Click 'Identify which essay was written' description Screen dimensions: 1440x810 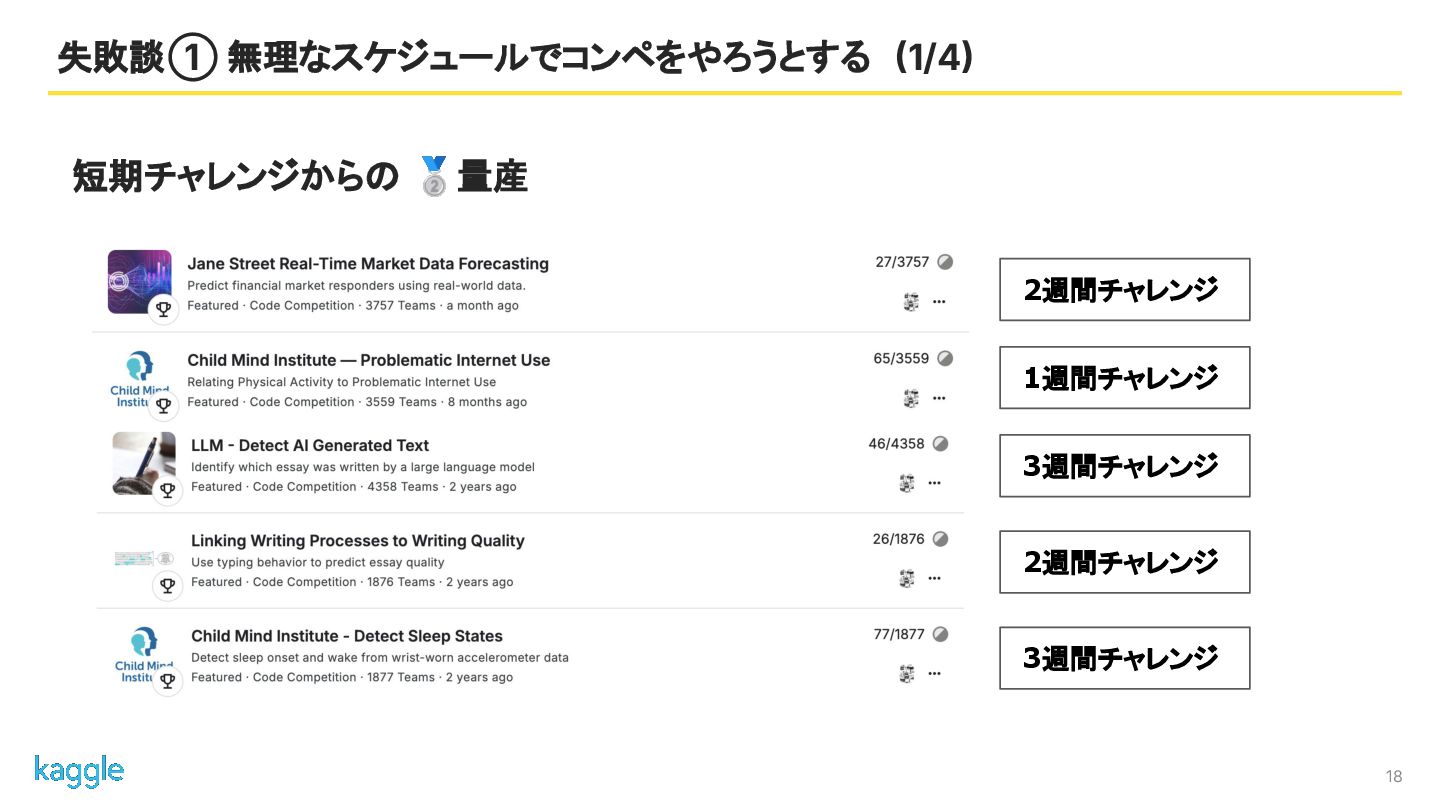[363, 467]
